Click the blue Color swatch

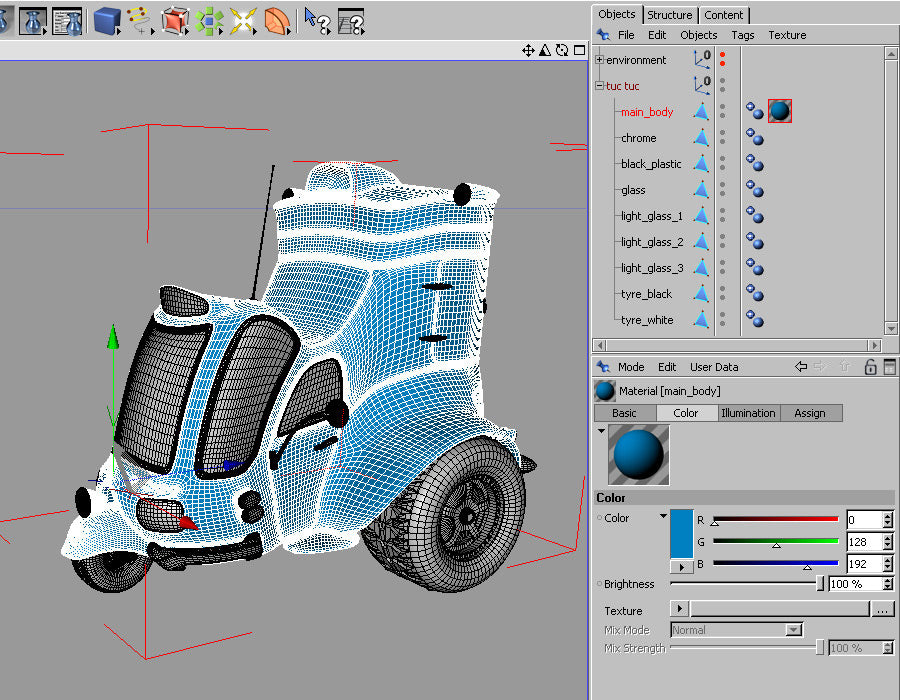[681, 532]
